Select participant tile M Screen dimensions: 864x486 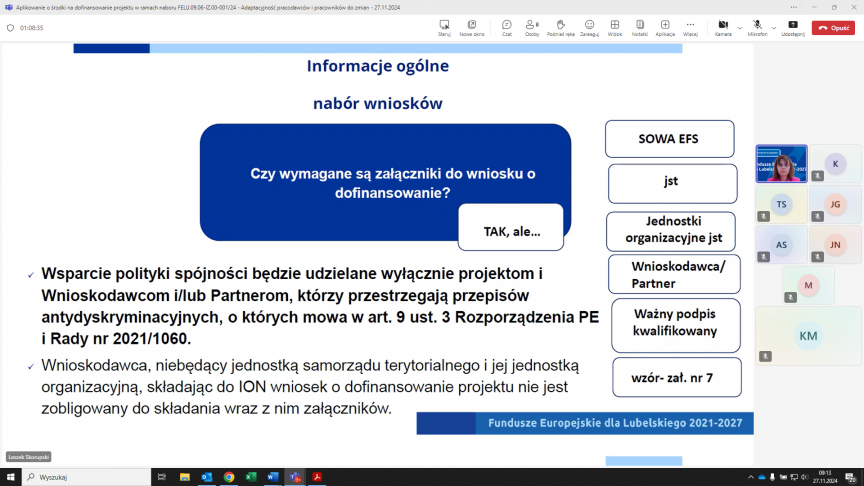tap(808, 285)
